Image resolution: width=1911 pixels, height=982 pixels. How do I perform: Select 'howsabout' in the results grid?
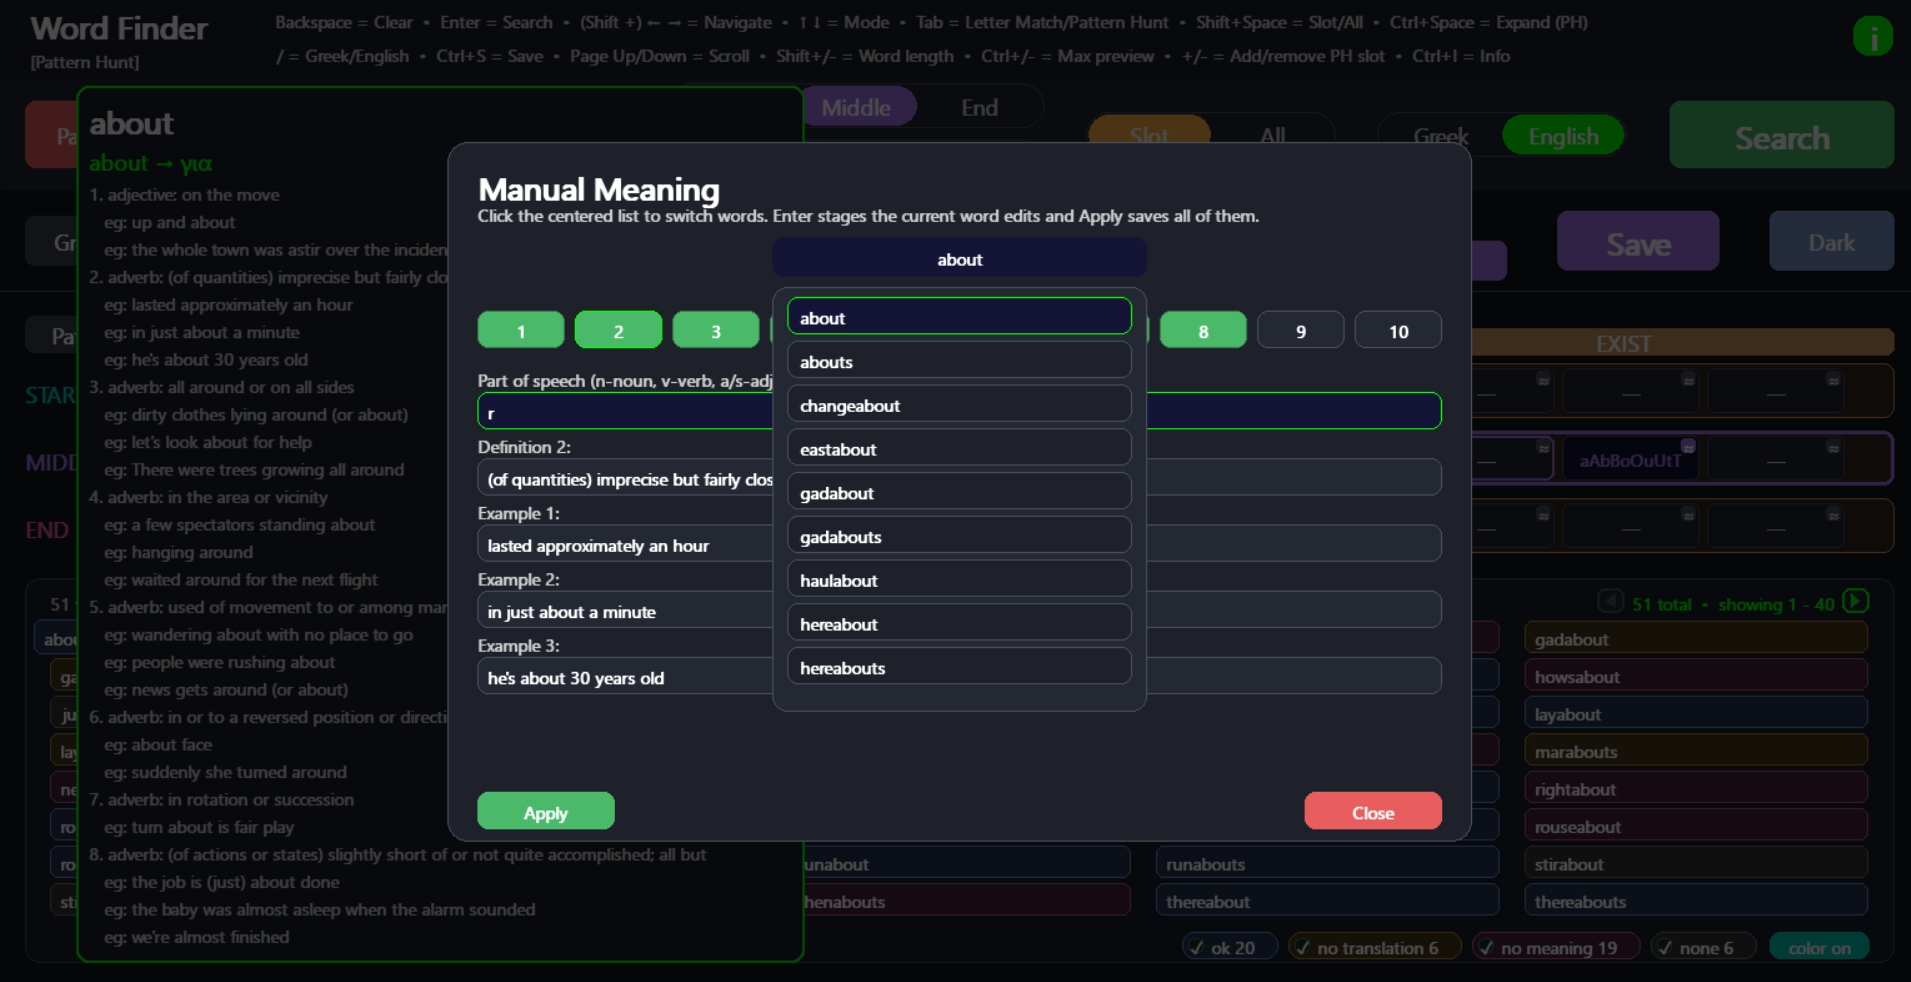1695,676
